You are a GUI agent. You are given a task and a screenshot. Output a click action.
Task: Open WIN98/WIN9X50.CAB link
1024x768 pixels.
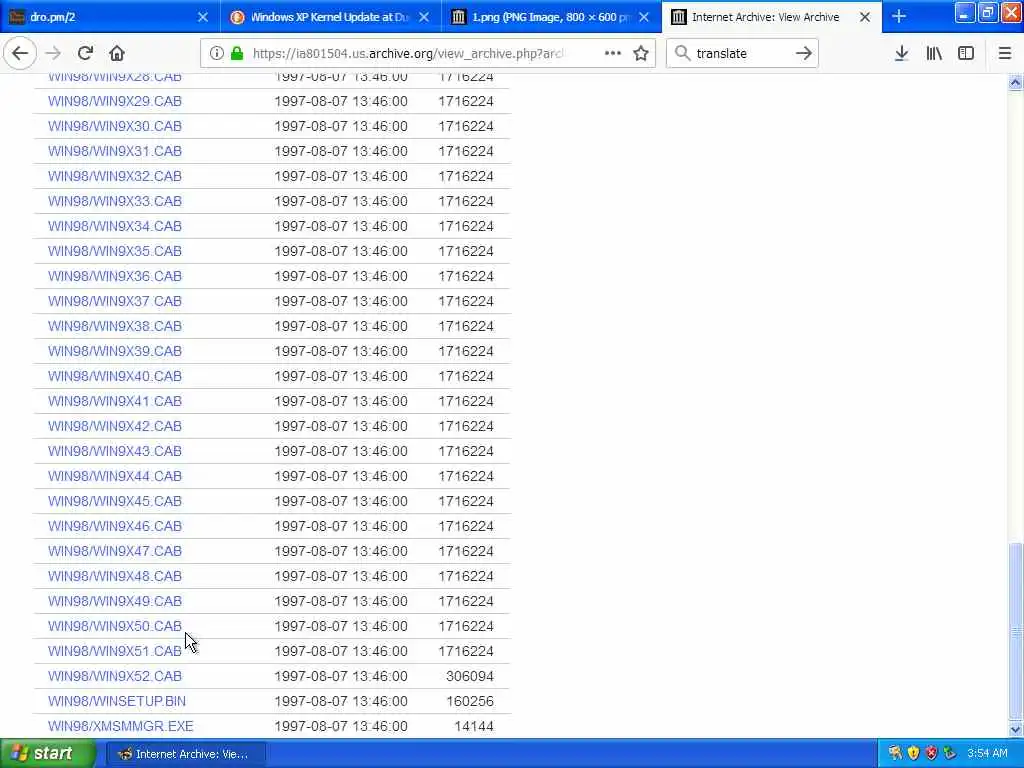pyautogui.click(x=114, y=626)
